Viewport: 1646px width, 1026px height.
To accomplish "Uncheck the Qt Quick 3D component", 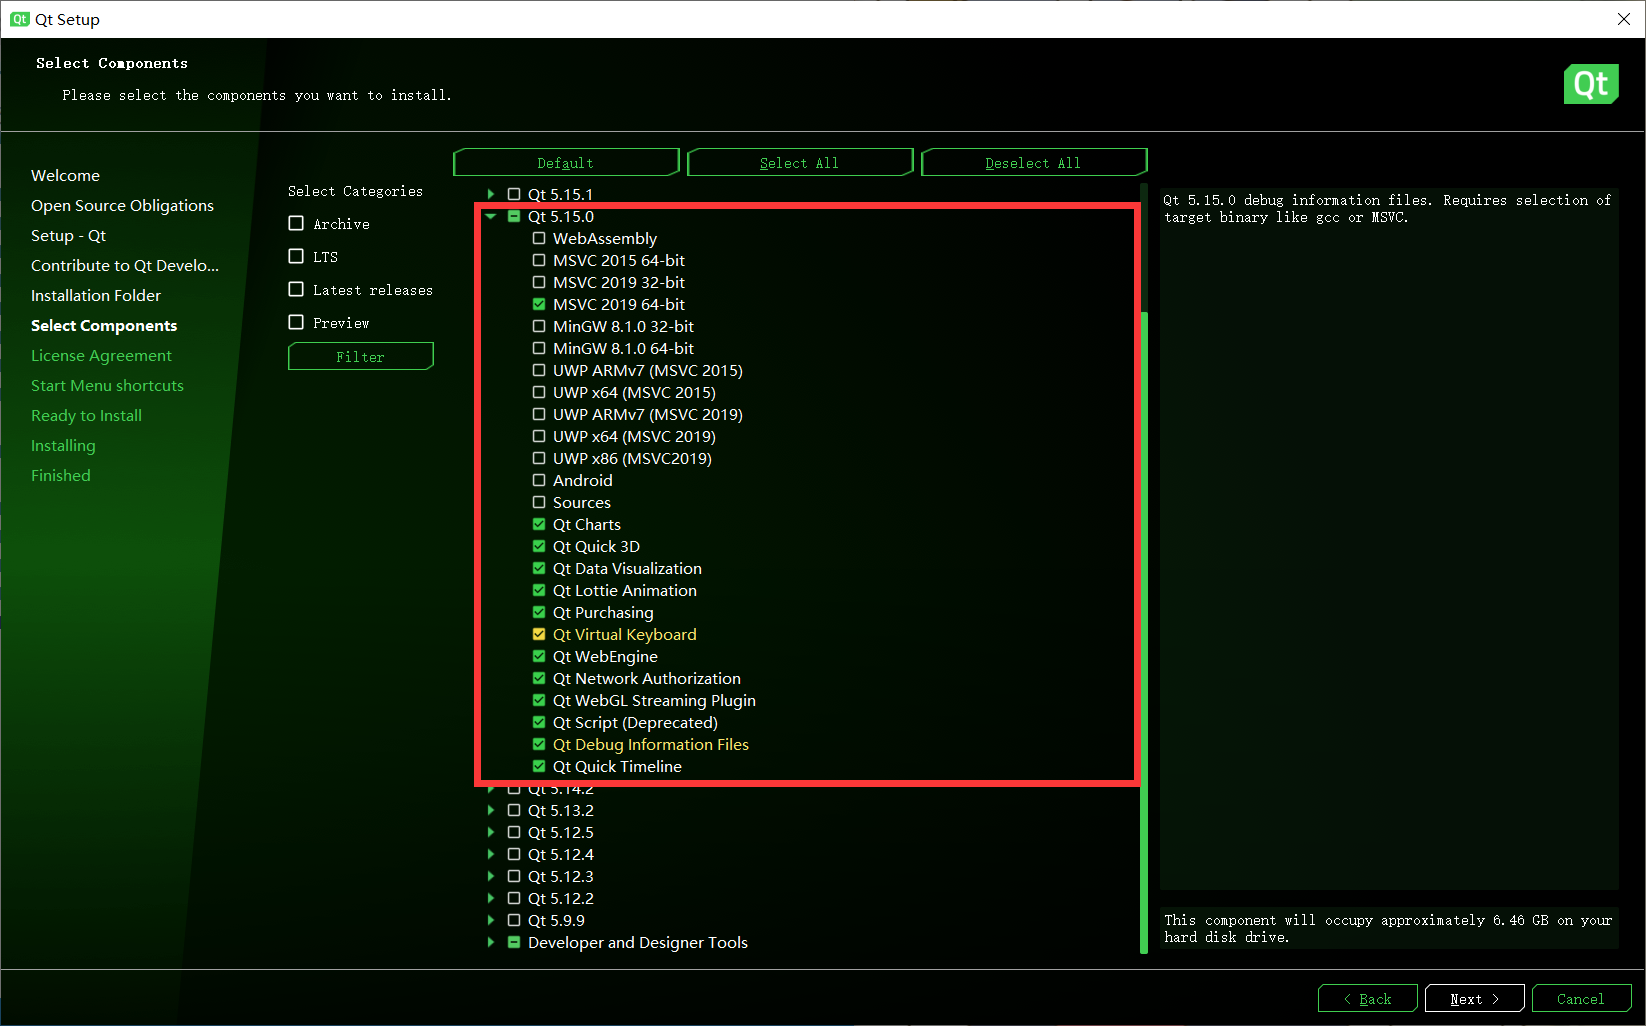I will [x=539, y=546].
